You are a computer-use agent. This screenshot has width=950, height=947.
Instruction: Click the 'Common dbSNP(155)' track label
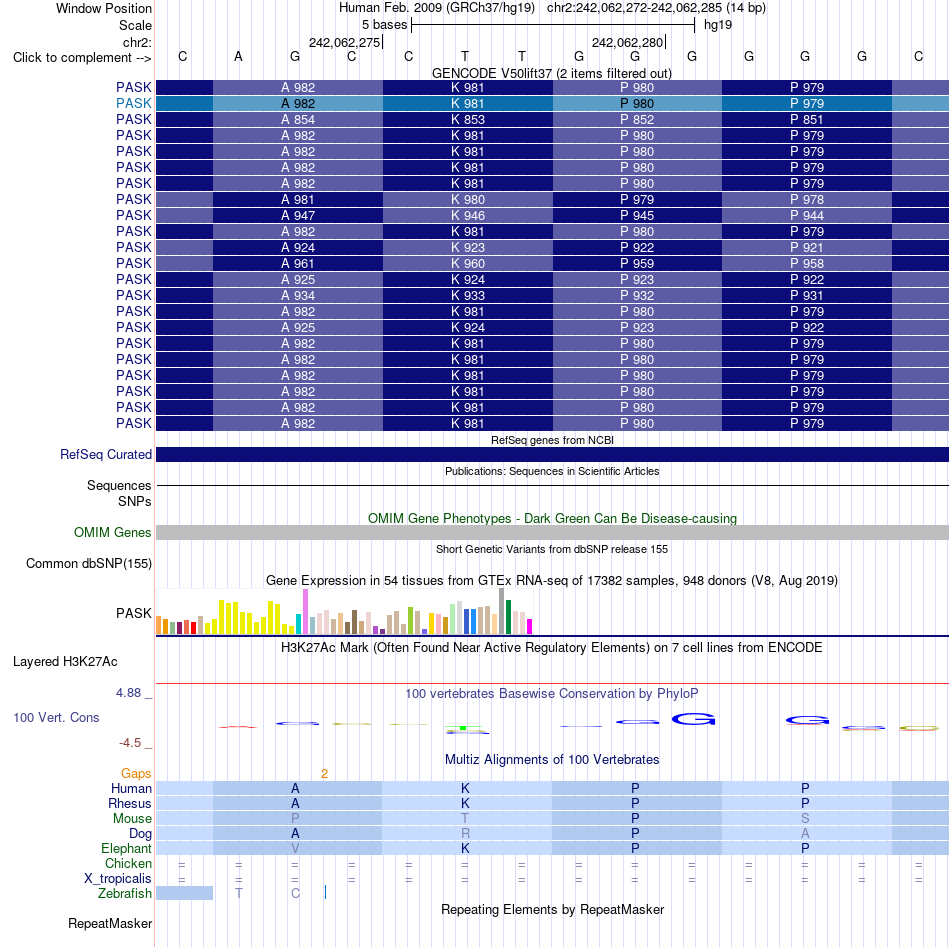click(89, 563)
